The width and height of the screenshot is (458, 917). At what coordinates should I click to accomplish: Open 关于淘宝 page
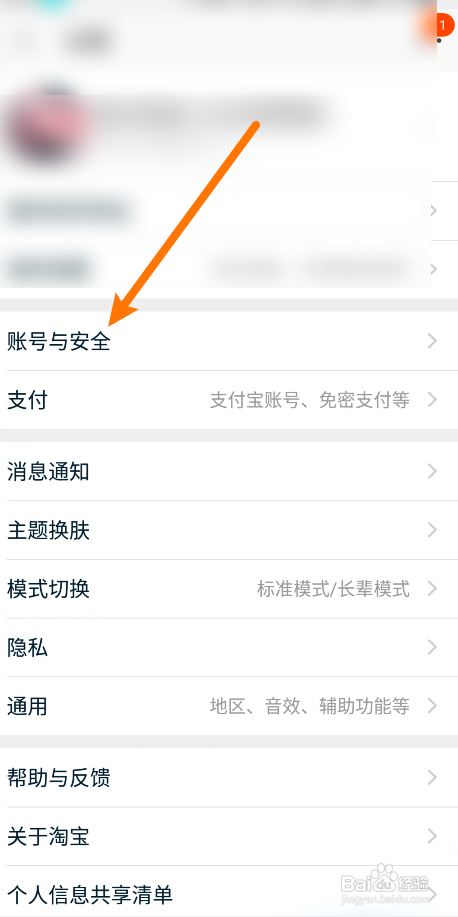coord(229,837)
